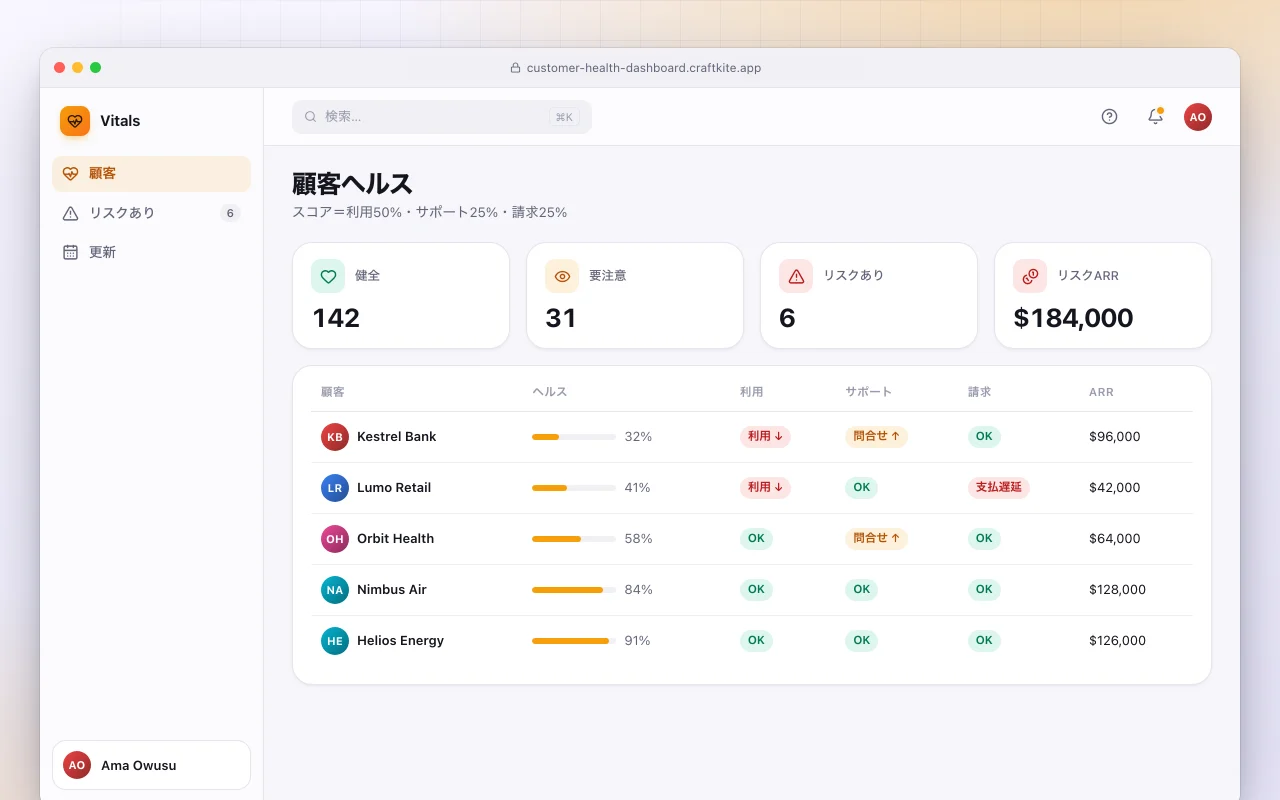Open the Lumo Retail customer row
1280x800 pixels.
751,488
